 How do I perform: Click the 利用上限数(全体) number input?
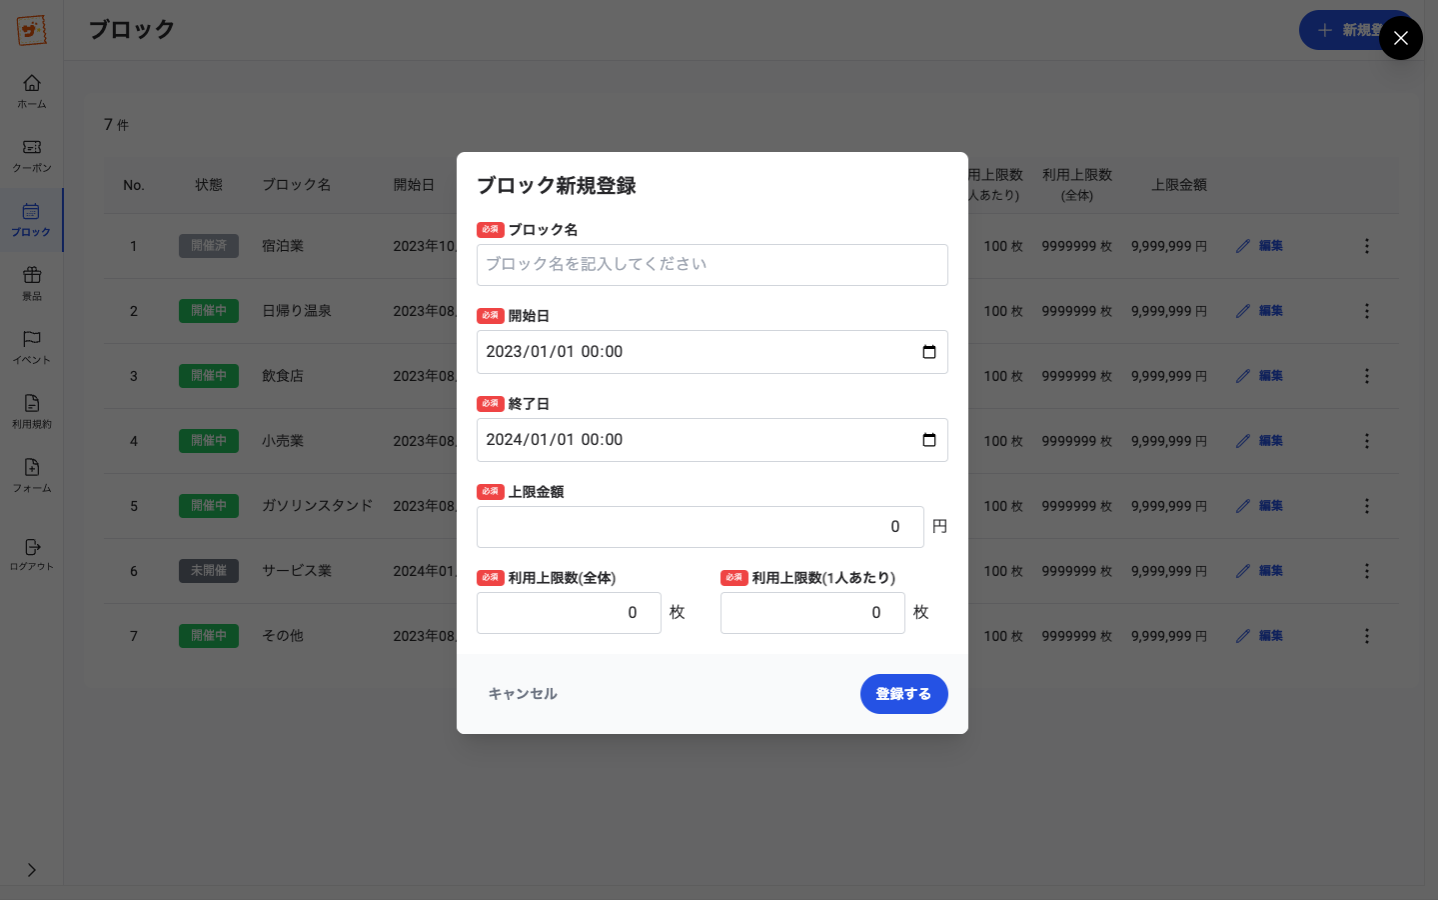[x=569, y=613]
